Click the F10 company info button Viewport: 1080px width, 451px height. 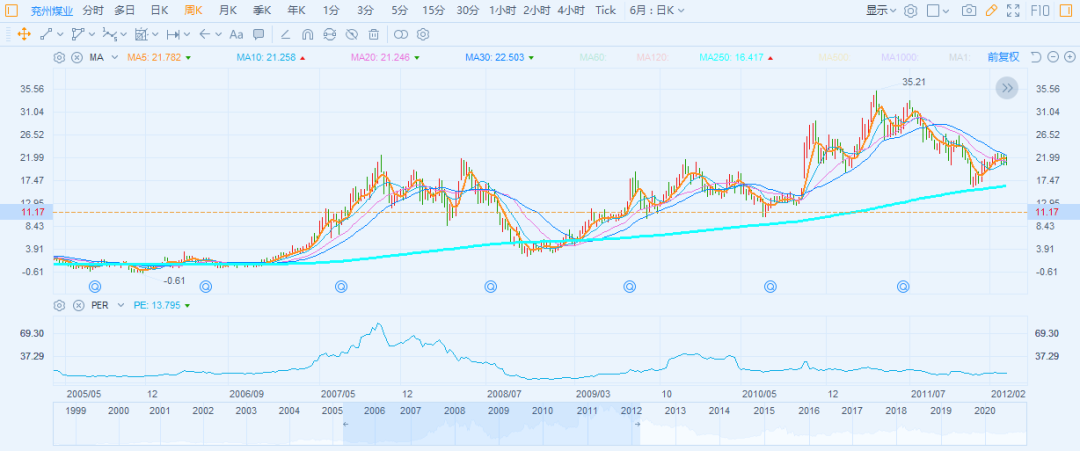(1040, 10)
